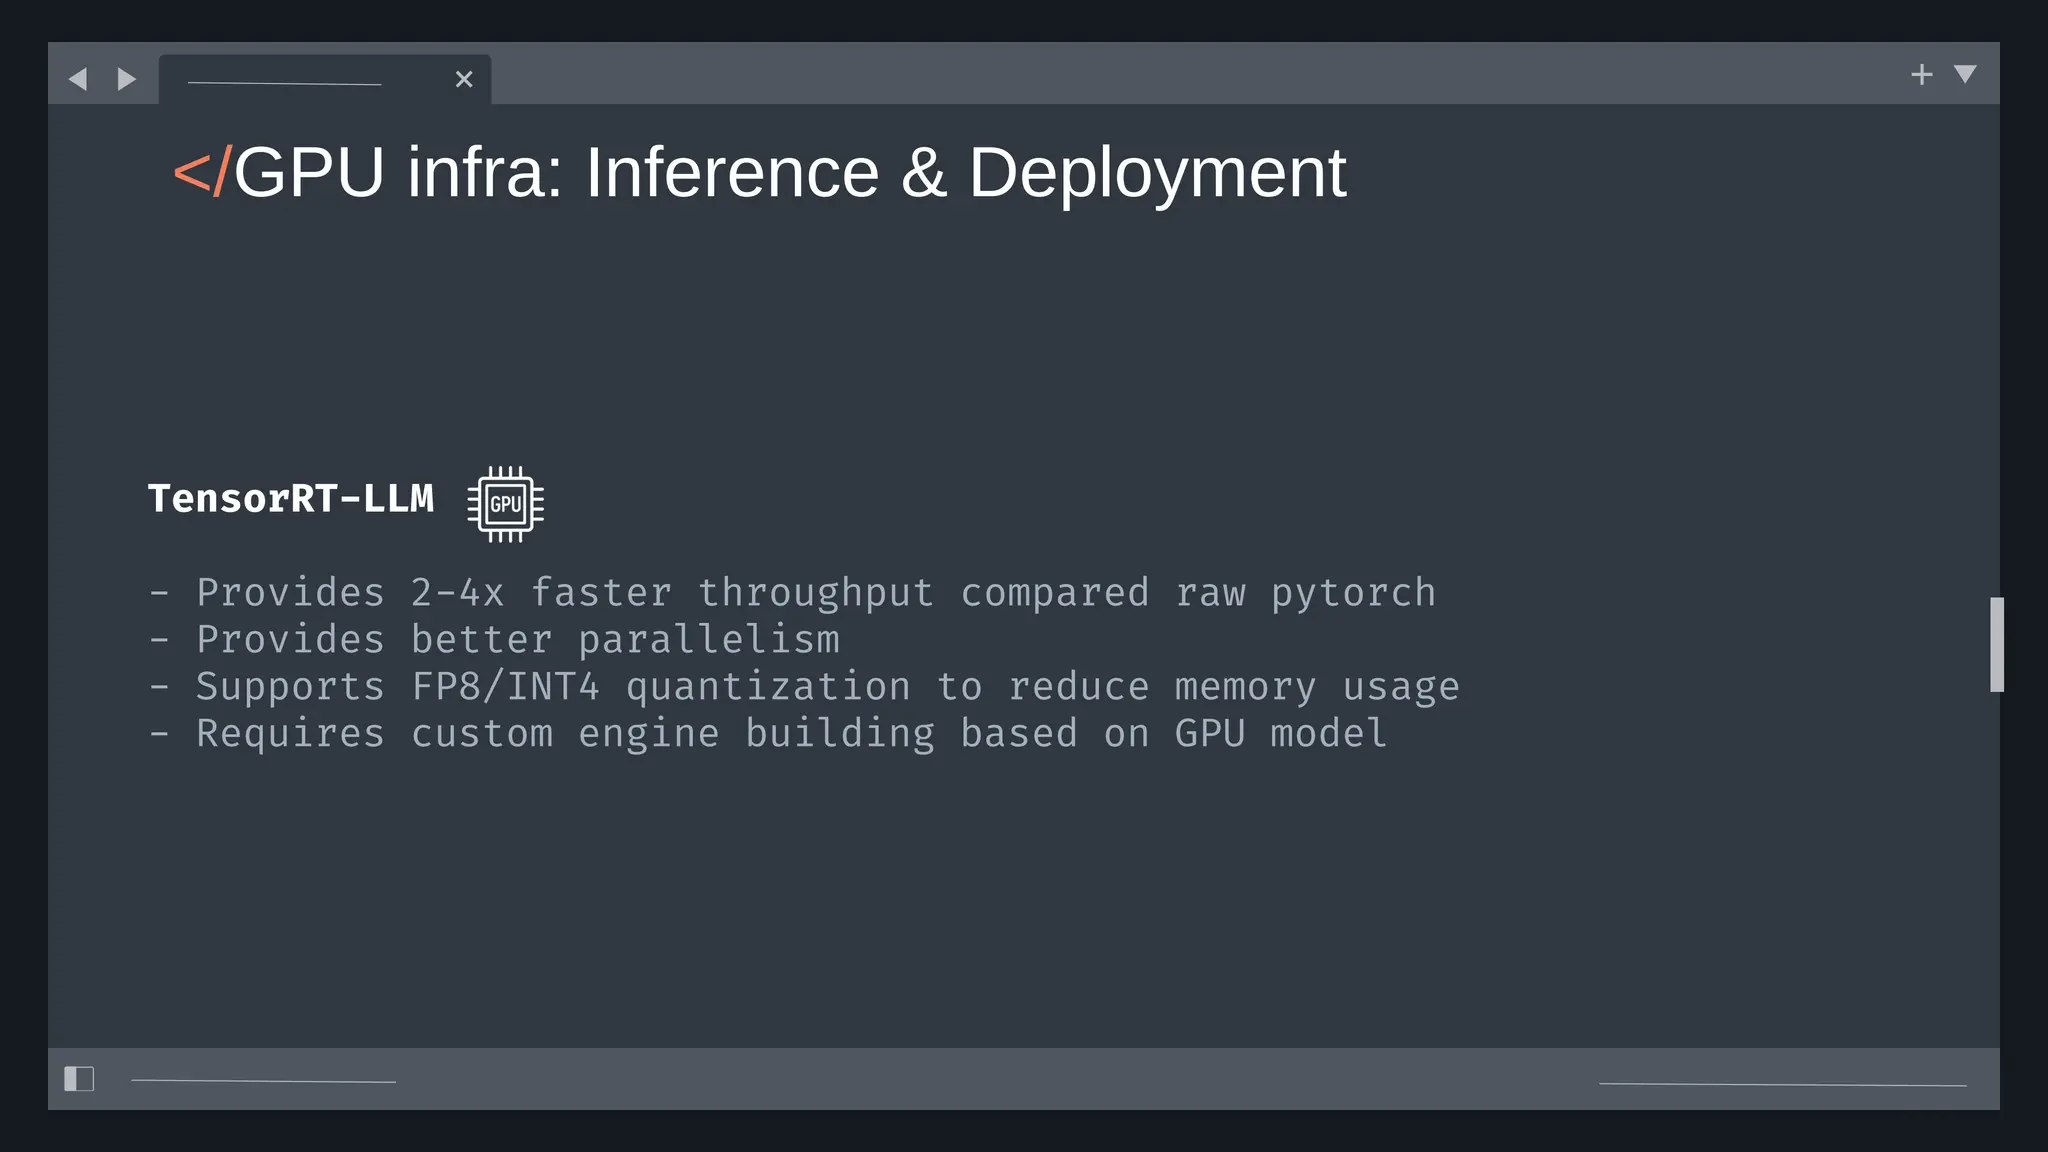Click the line about 2-4x faster throughput
This screenshot has height=1152, width=2048.
pos(792,593)
